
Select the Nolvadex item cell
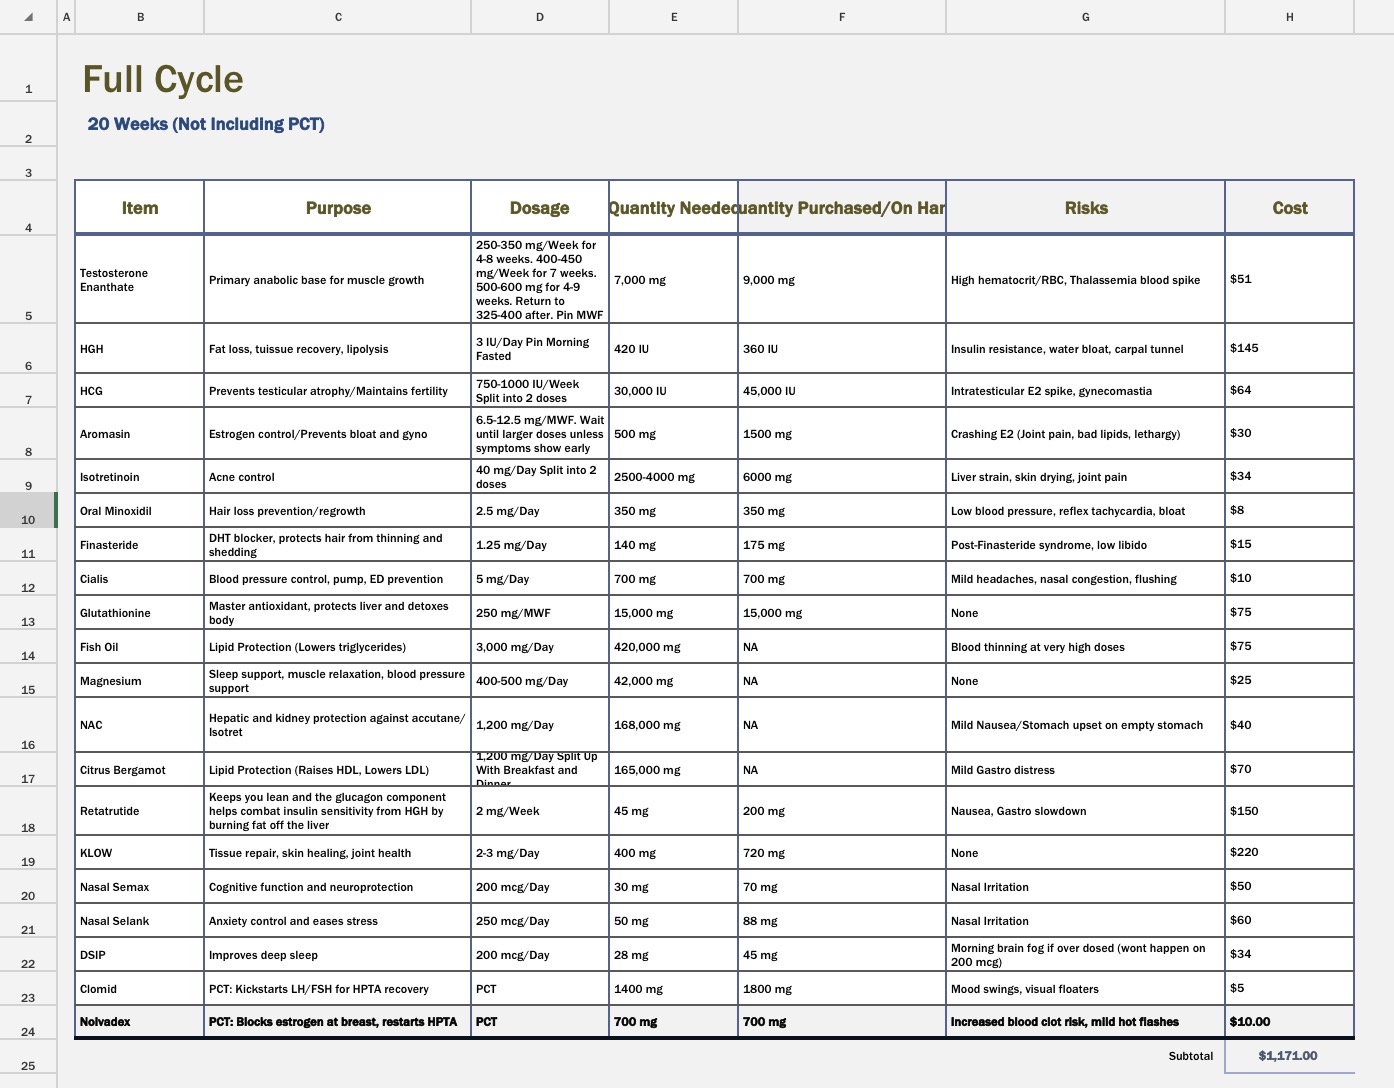click(x=140, y=1022)
